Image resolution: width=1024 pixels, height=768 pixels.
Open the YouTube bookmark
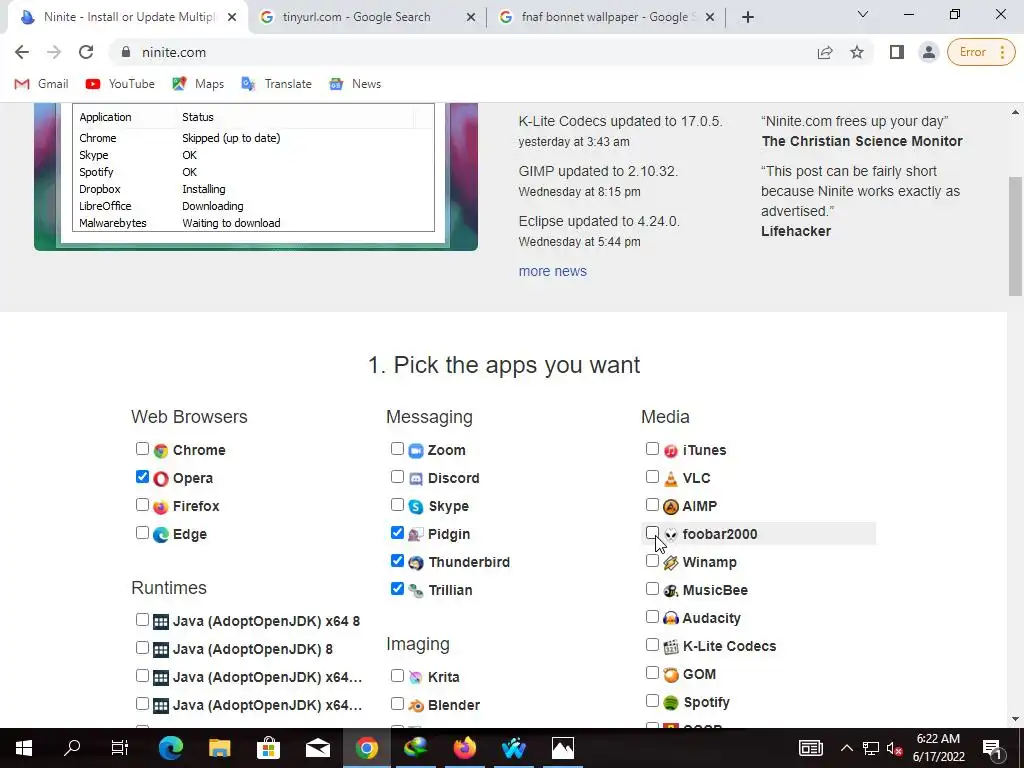tap(120, 84)
